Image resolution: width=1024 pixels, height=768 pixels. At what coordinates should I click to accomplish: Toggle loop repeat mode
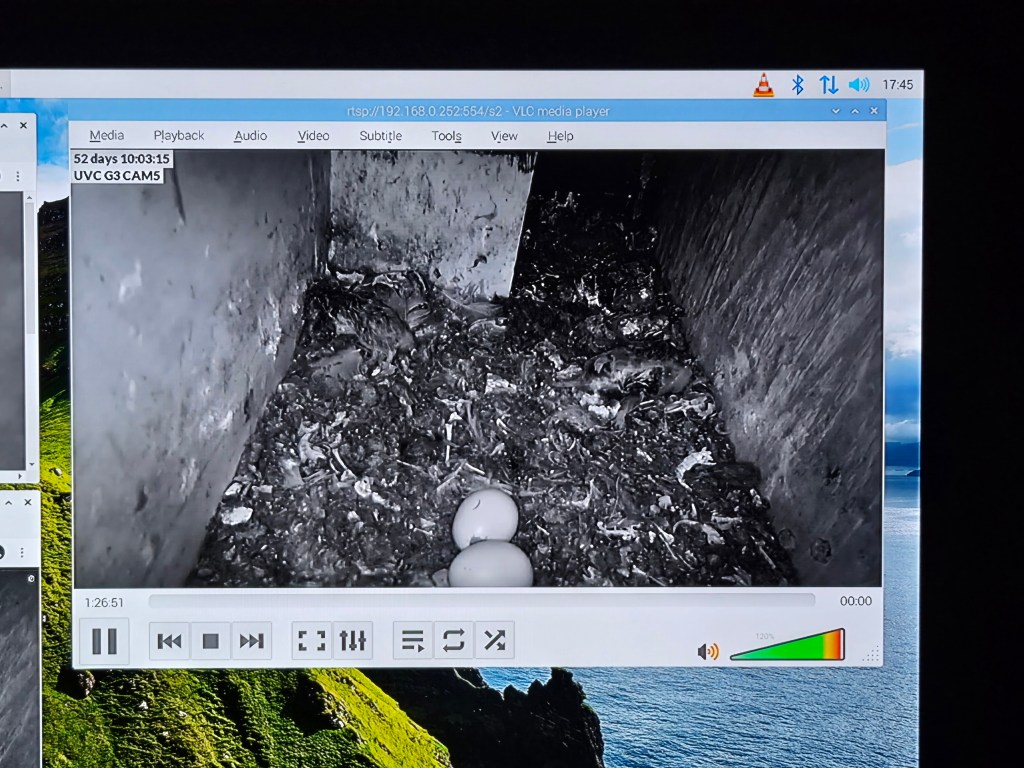pos(453,641)
